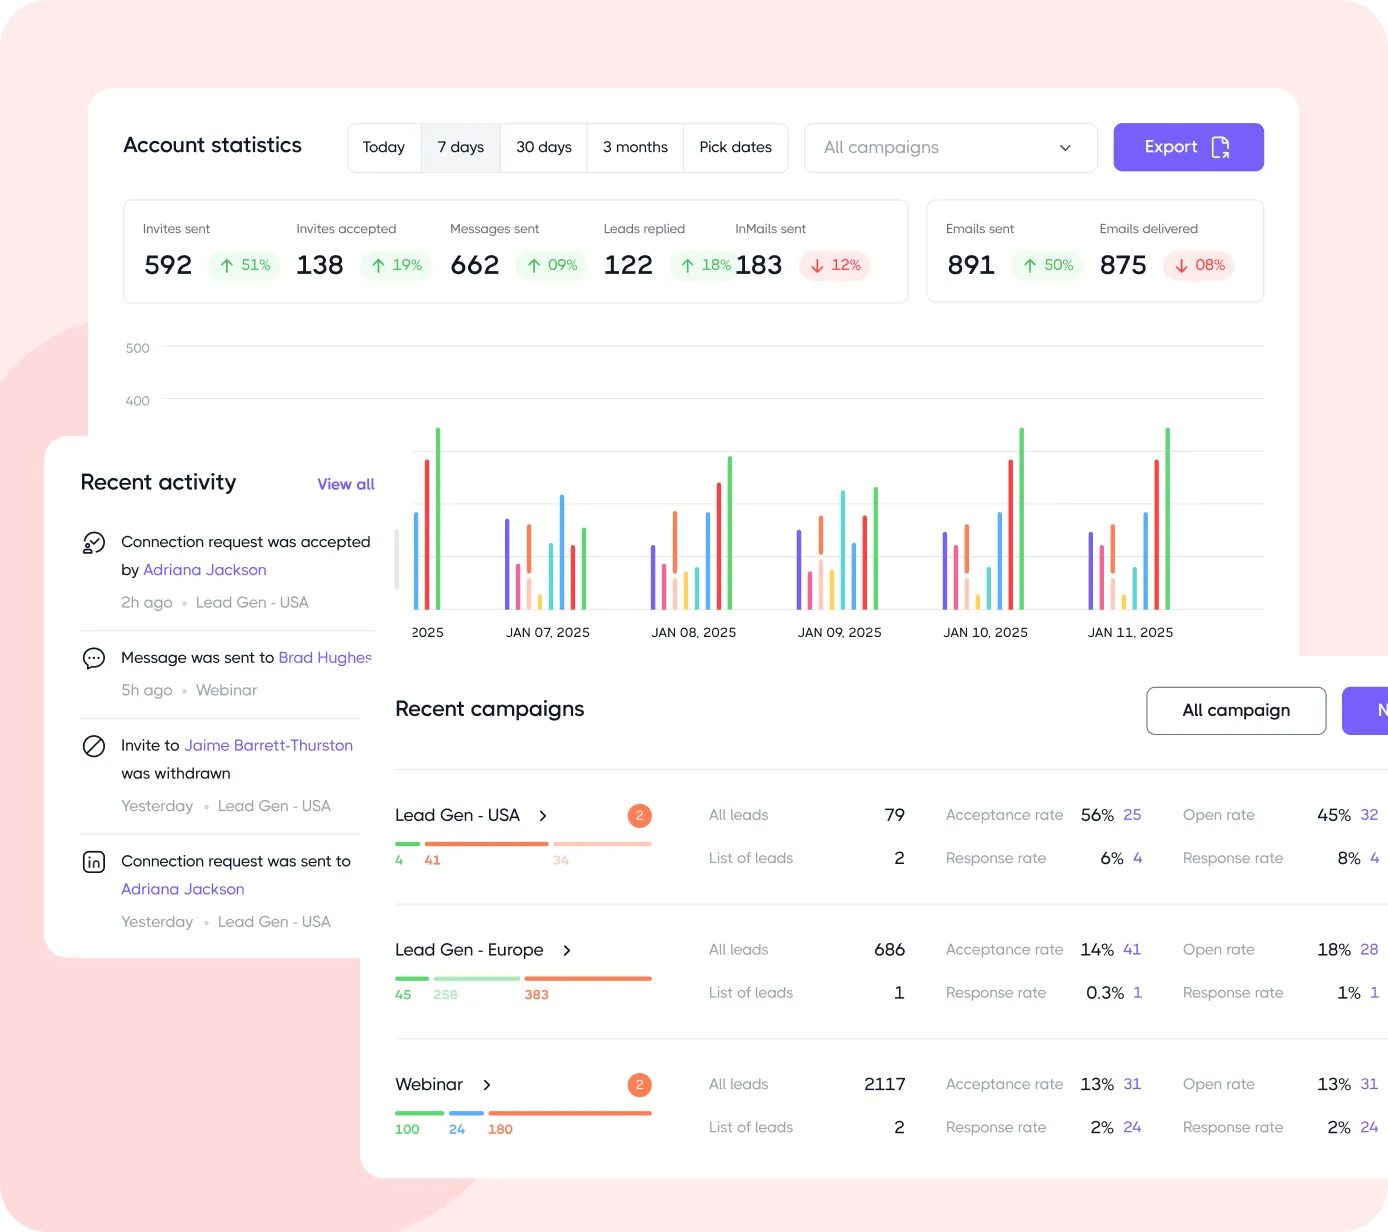This screenshot has height=1232, width=1388.
Task: Switch the range to Today
Action: coord(384,148)
